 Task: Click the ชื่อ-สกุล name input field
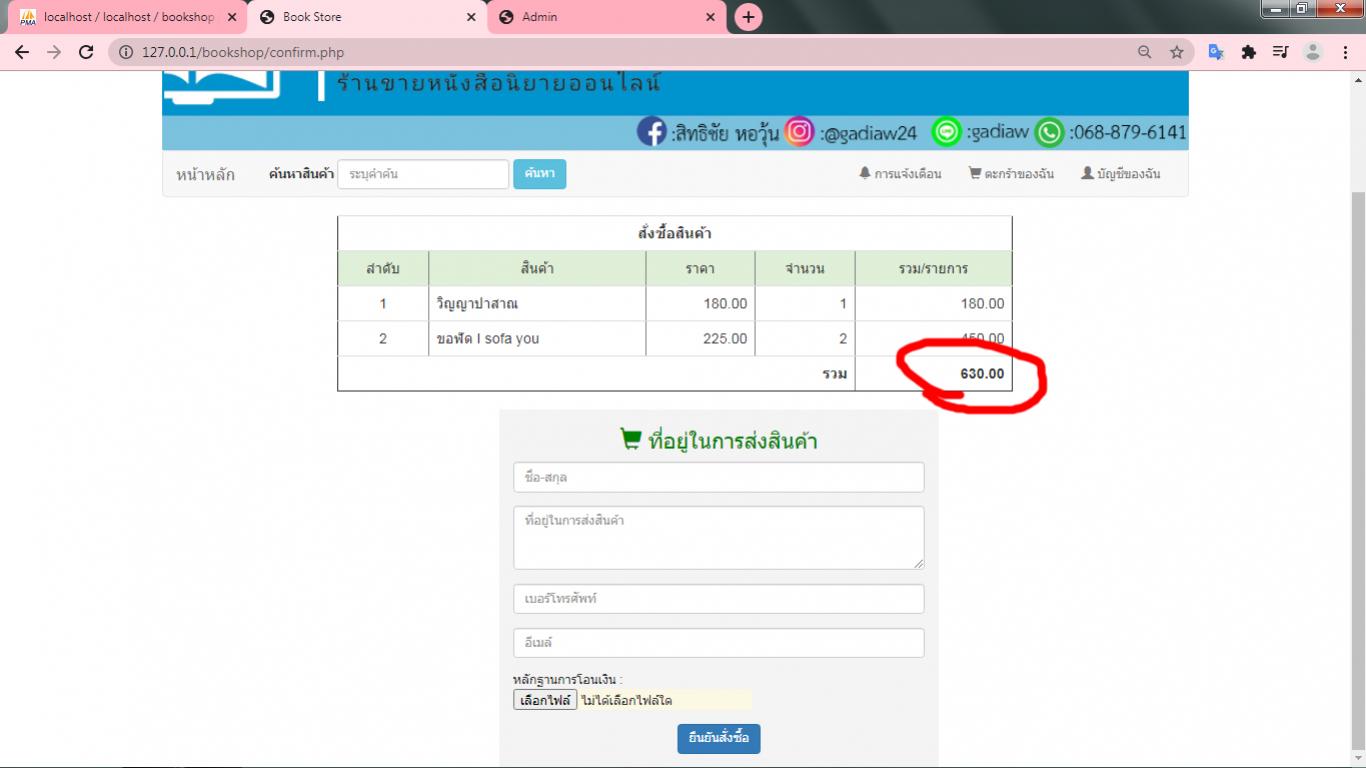718,477
